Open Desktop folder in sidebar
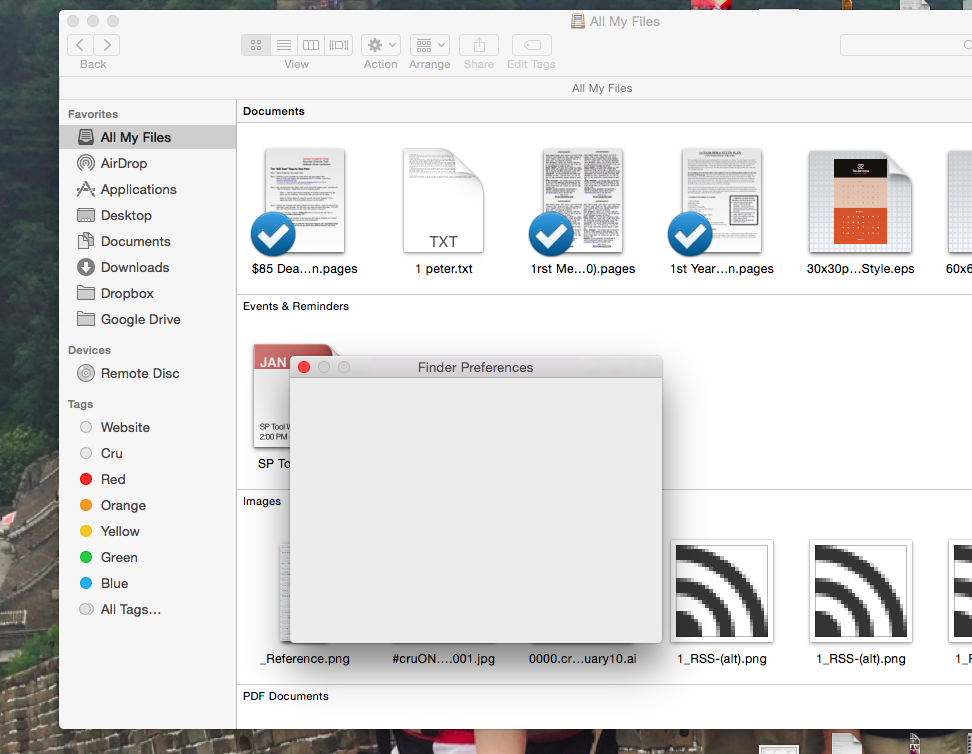Image resolution: width=972 pixels, height=754 pixels. [148, 215]
